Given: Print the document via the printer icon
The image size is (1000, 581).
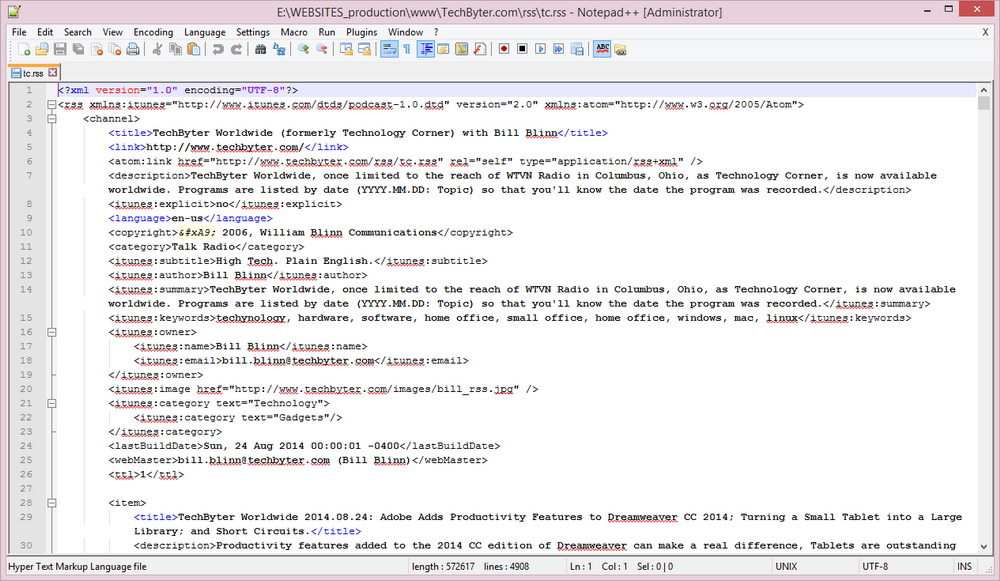Looking at the screenshot, I should (133, 49).
